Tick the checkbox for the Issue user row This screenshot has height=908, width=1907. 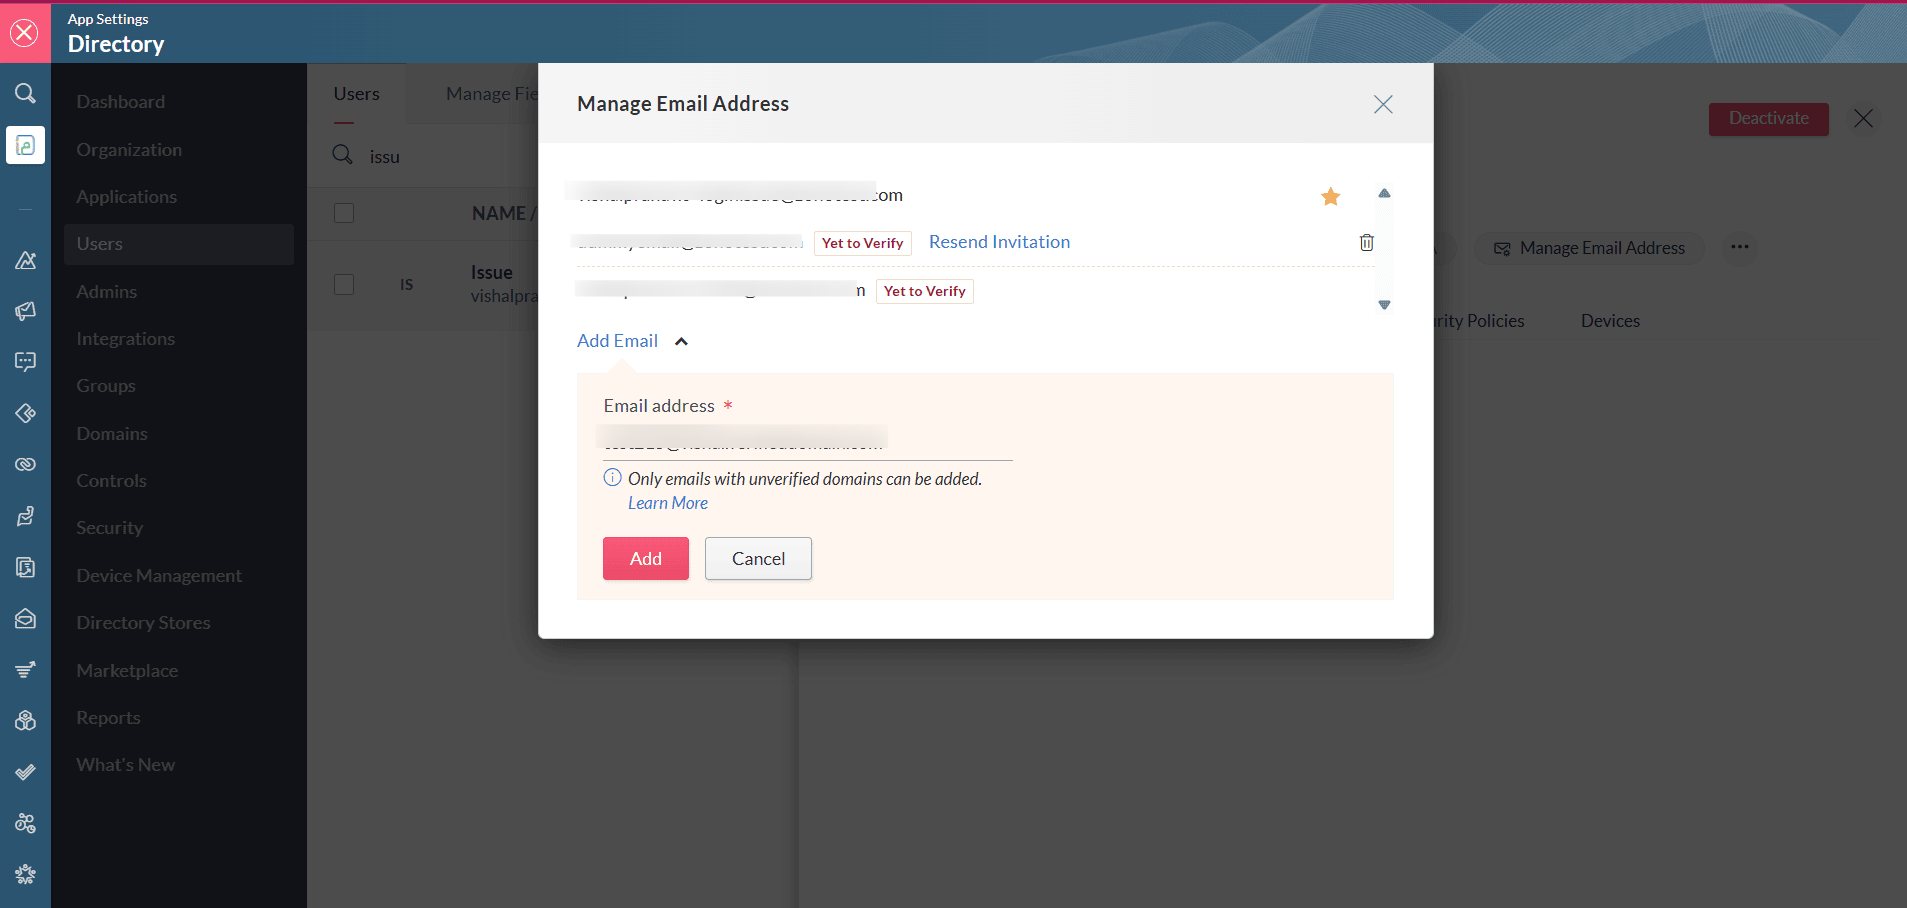click(344, 284)
